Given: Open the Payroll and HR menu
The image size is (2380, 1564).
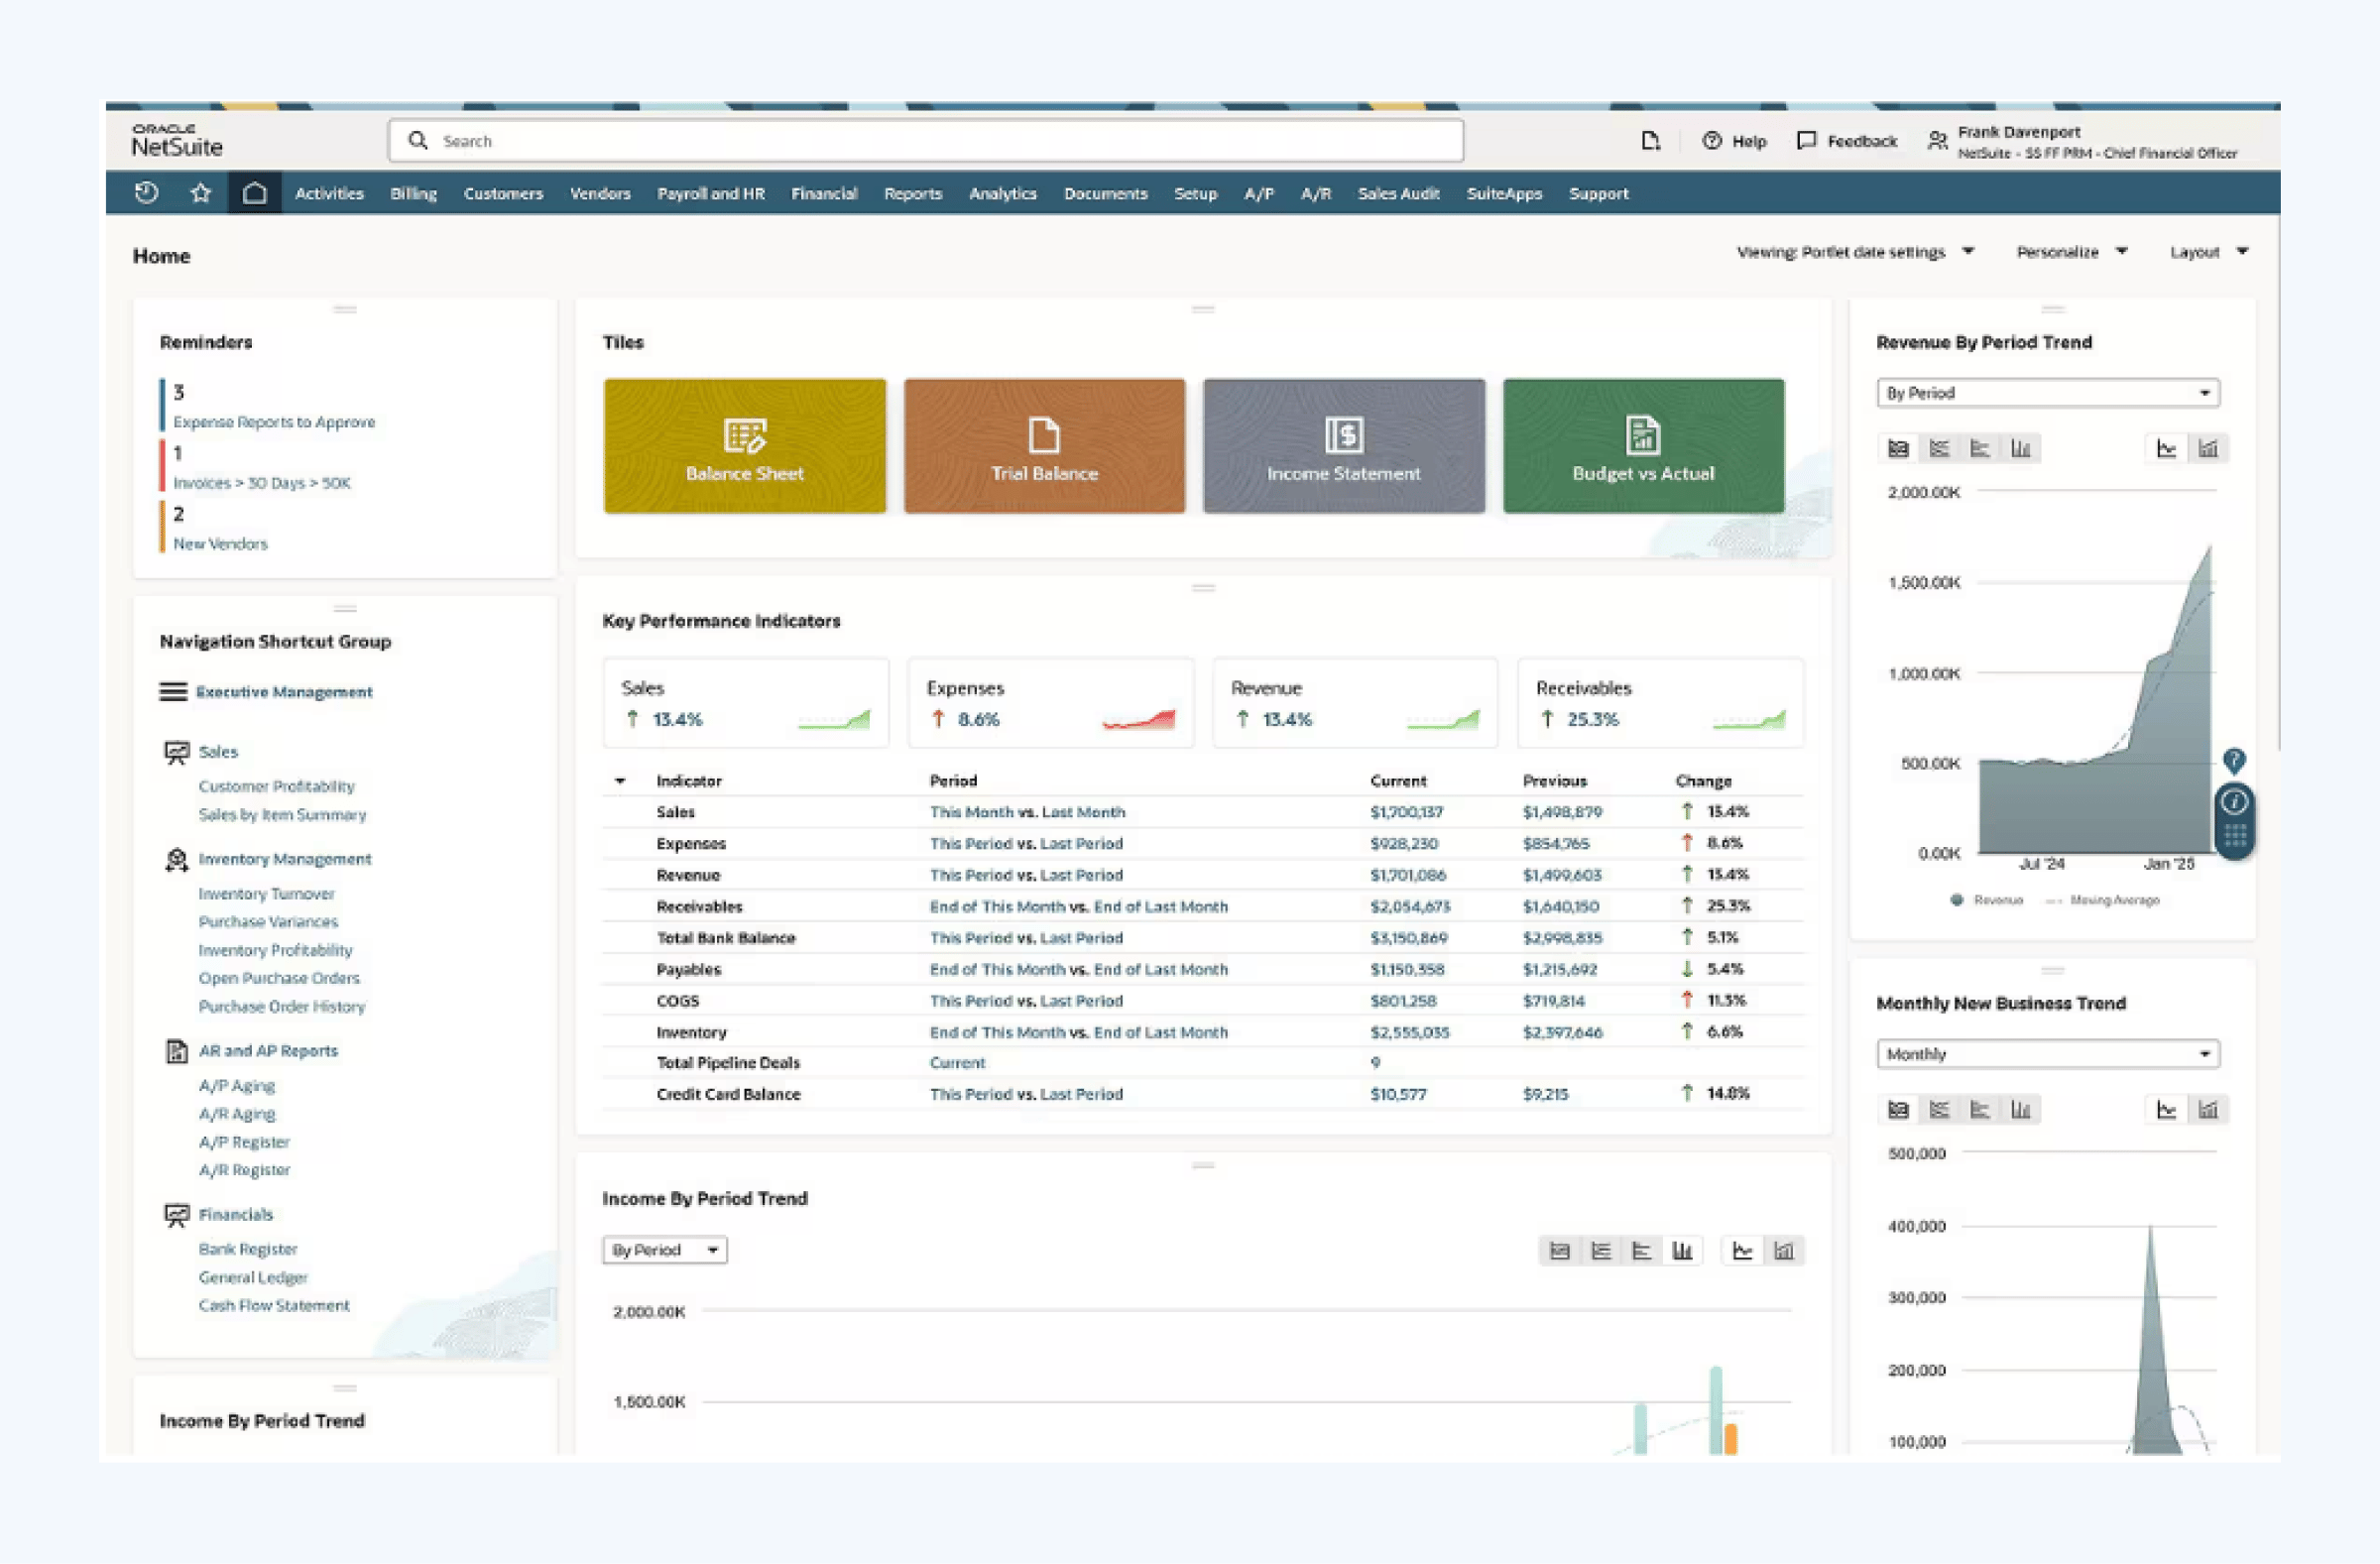Looking at the screenshot, I should [x=711, y=194].
